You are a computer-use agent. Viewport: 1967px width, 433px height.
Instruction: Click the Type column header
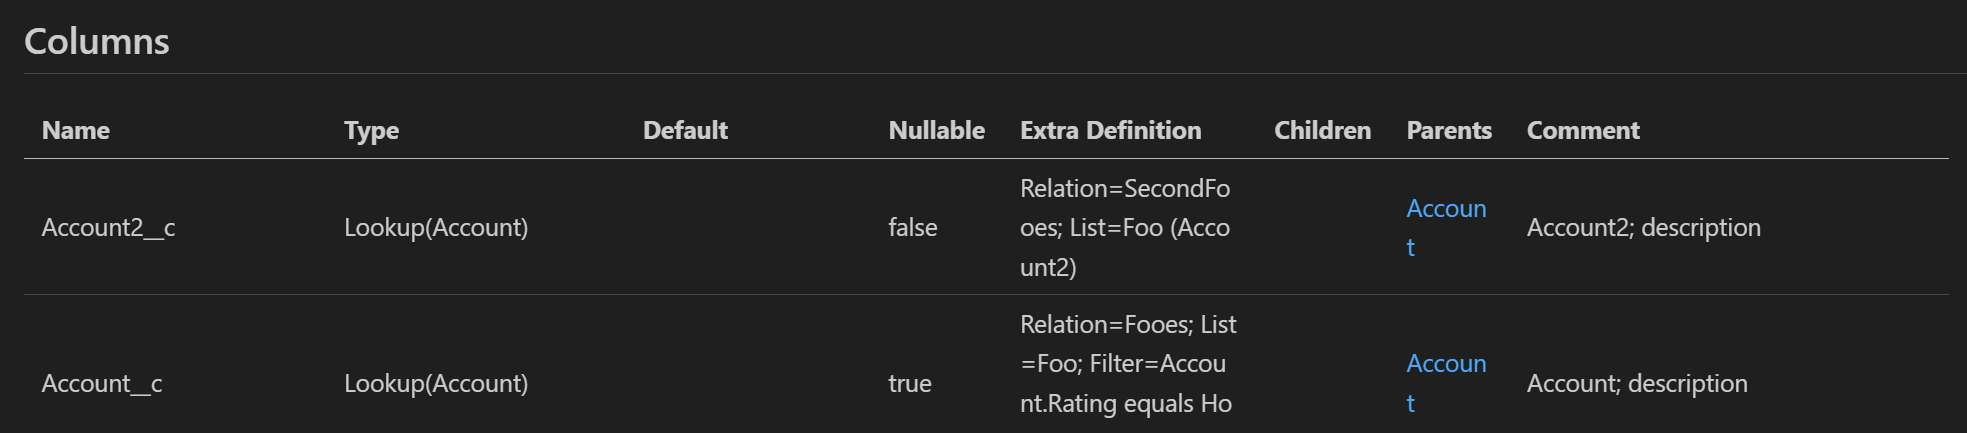(371, 130)
